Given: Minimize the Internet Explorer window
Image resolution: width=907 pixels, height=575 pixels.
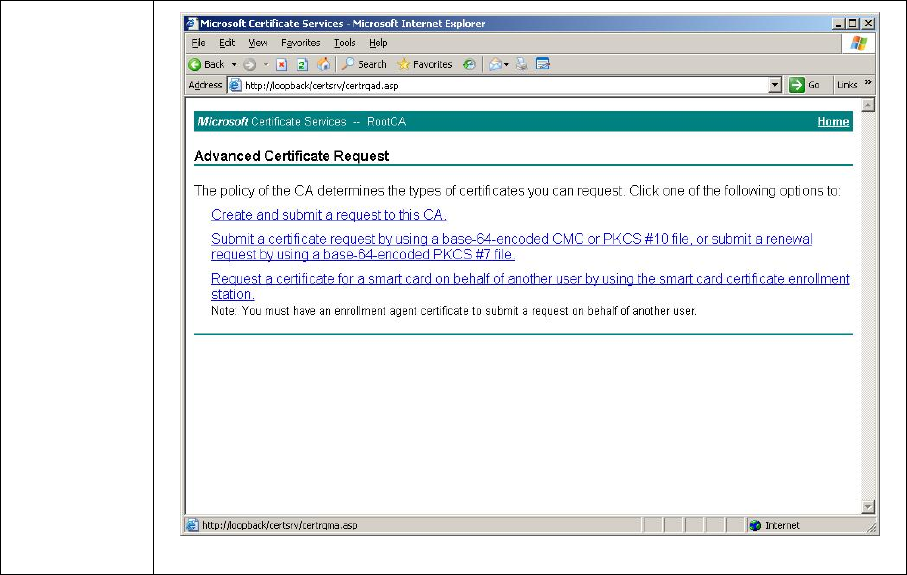Looking at the screenshot, I should pos(839,24).
